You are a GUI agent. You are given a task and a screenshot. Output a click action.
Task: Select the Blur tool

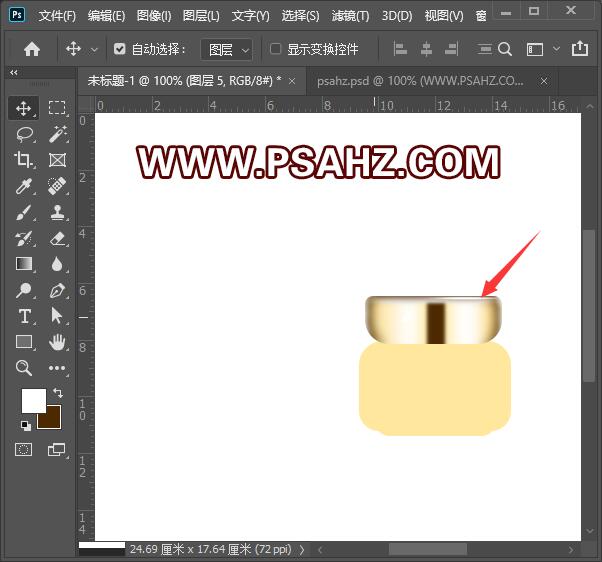coord(57,264)
